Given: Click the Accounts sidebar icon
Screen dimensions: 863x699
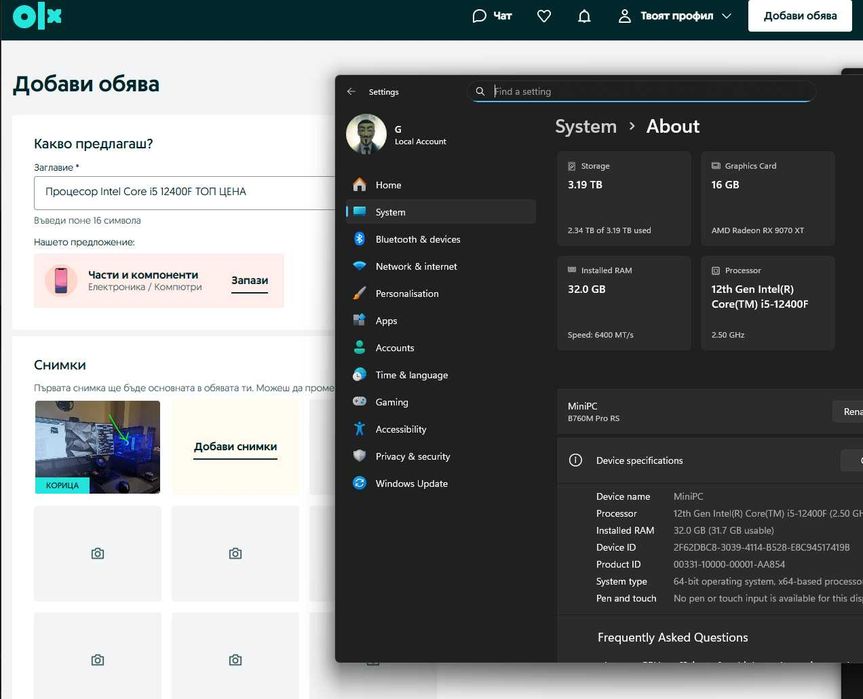Looking at the screenshot, I should [359, 347].
